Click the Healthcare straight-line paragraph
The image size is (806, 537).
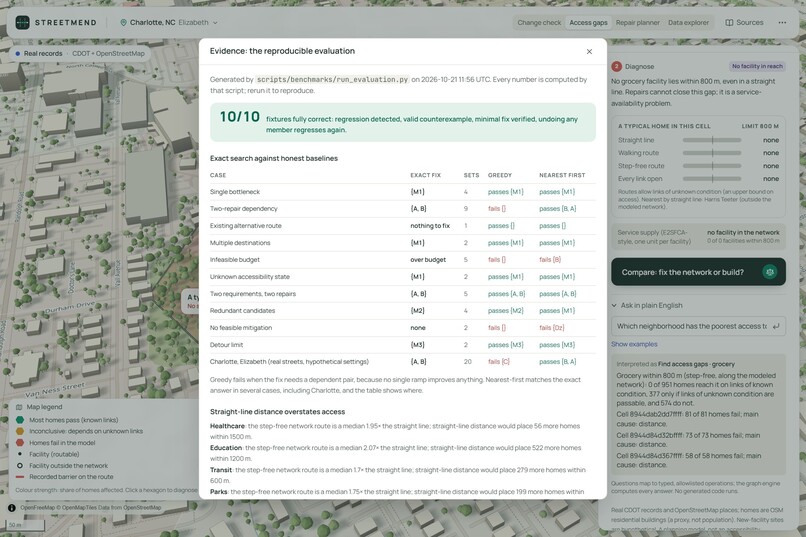point(395,431)
